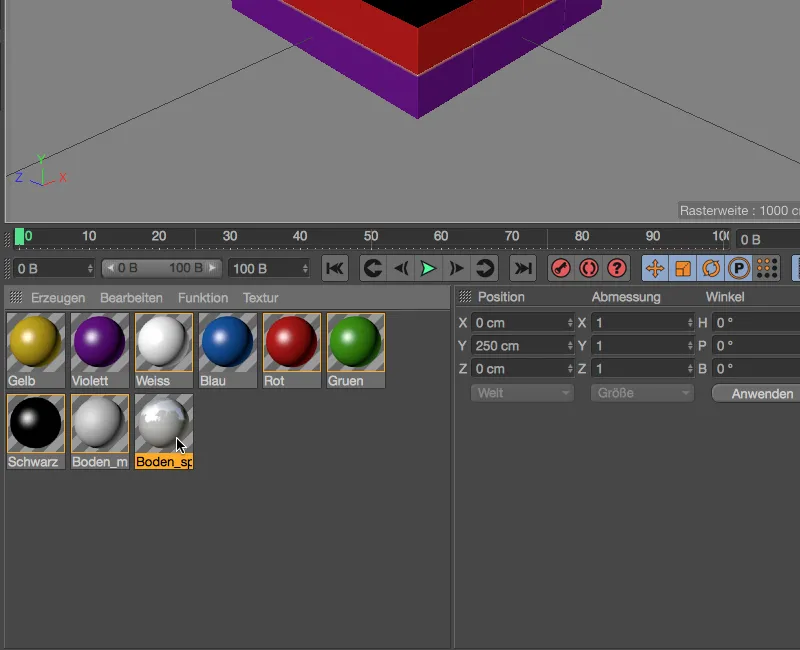Play the animation forwards
This screenshot has width=800, height=650.
click(428, 268)
